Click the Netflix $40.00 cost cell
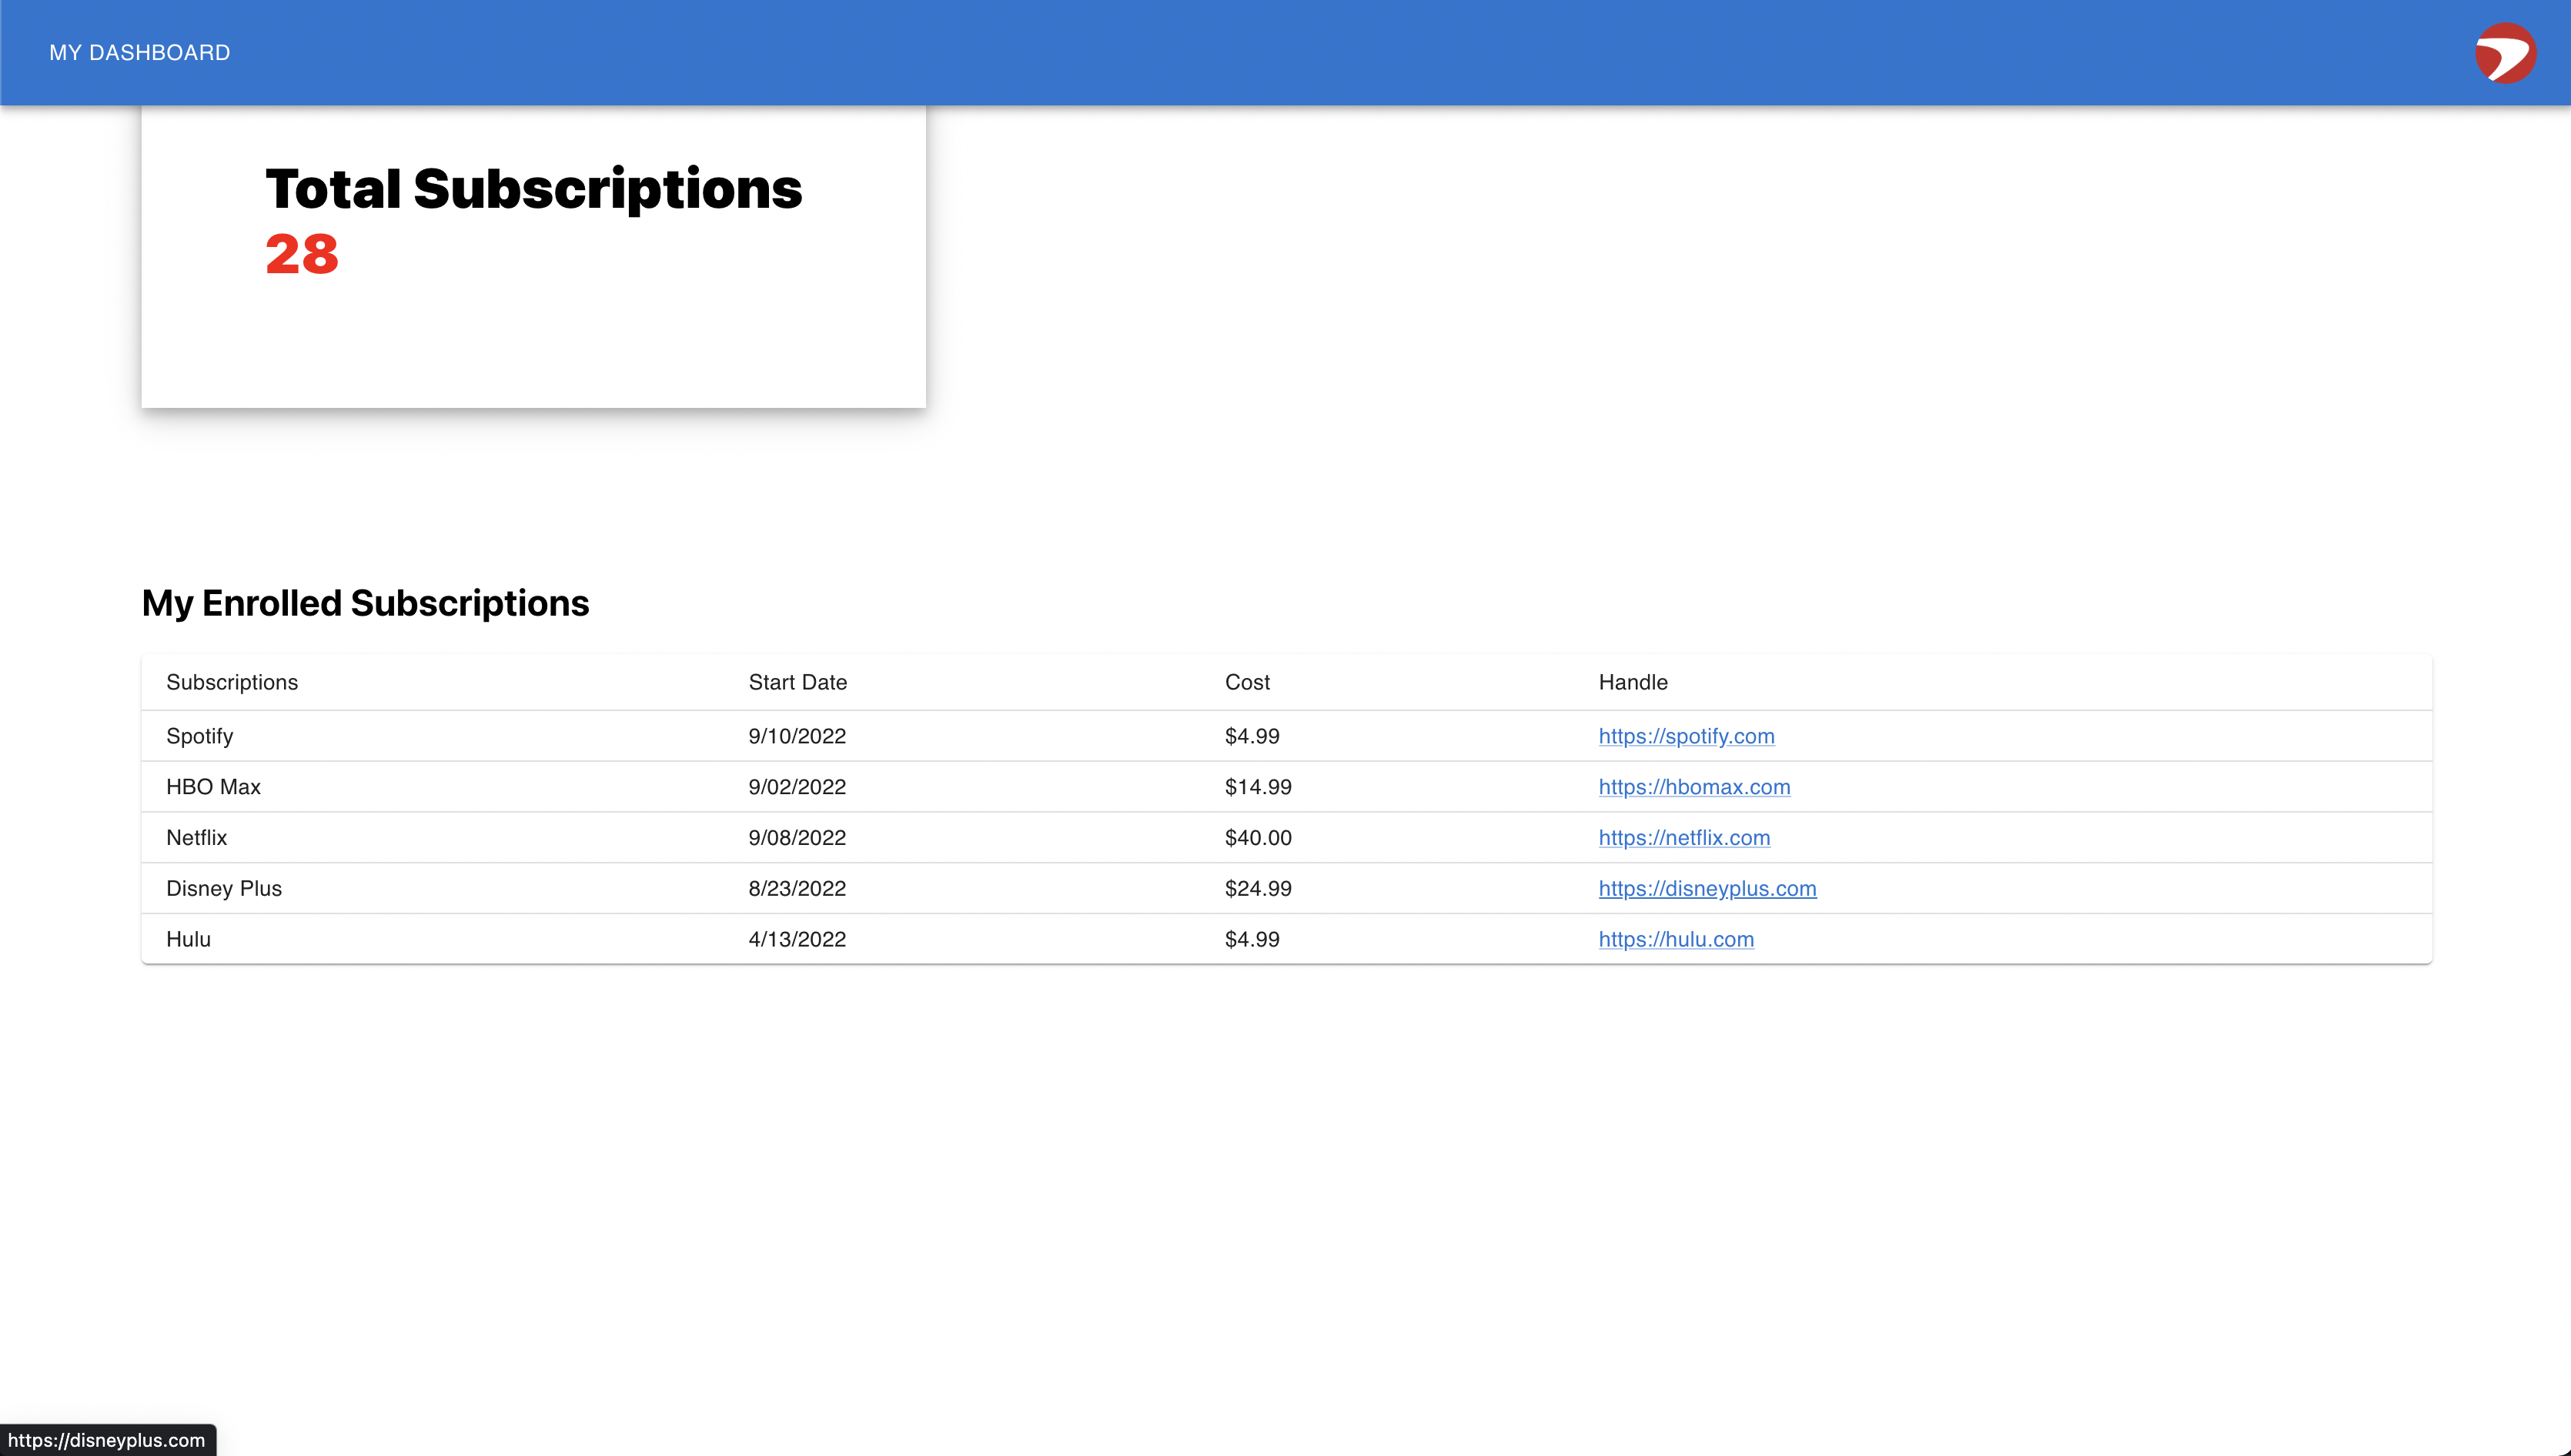This screenshot has width=2571, height=1456. 1258,838
